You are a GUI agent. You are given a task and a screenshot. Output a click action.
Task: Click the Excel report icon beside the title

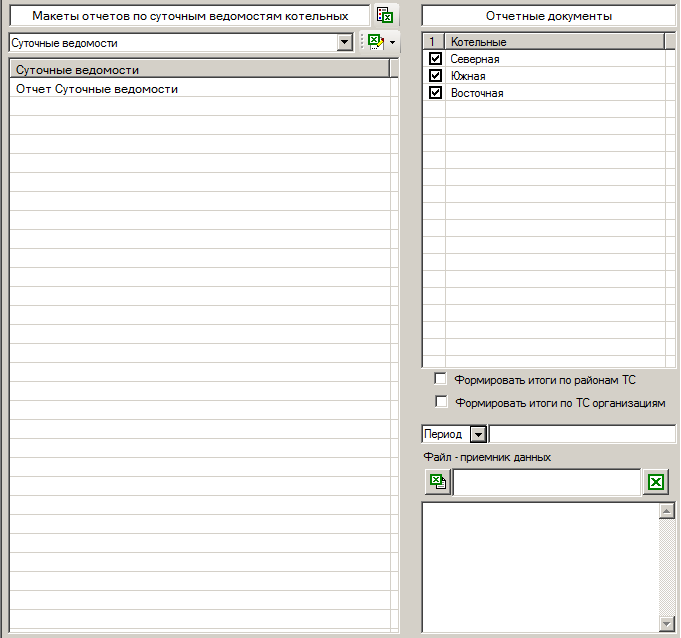coord(384,16)
